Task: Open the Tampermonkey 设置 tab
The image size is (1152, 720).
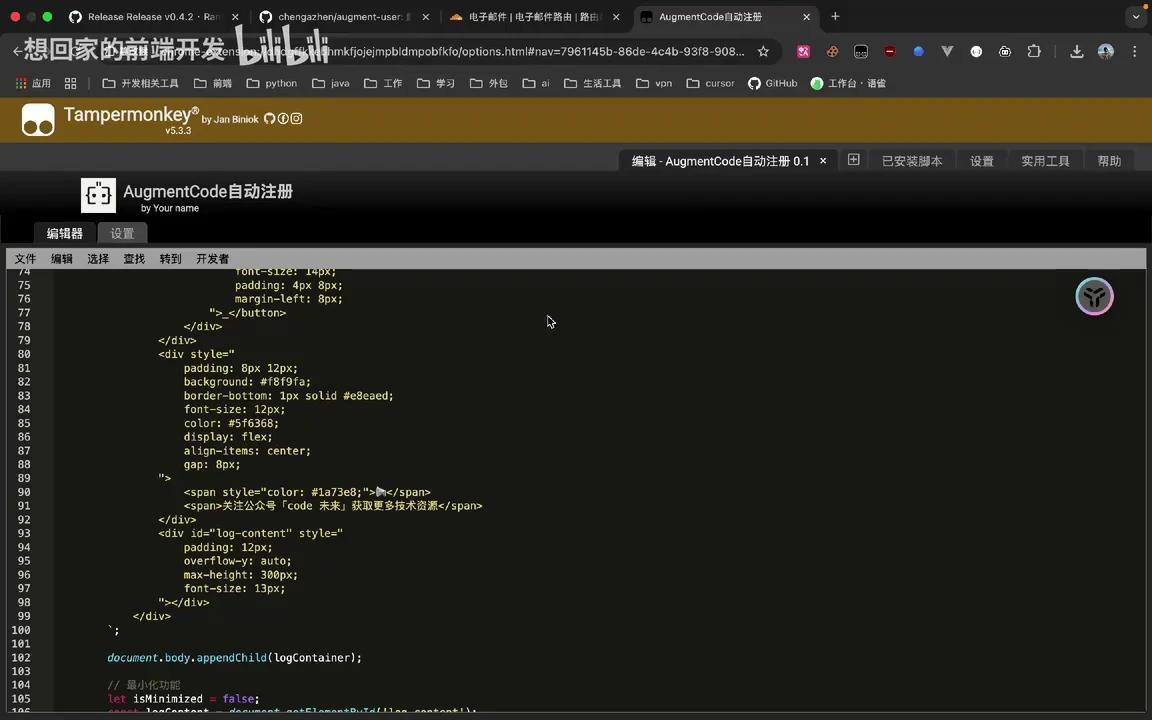Action: pos(982,161)
